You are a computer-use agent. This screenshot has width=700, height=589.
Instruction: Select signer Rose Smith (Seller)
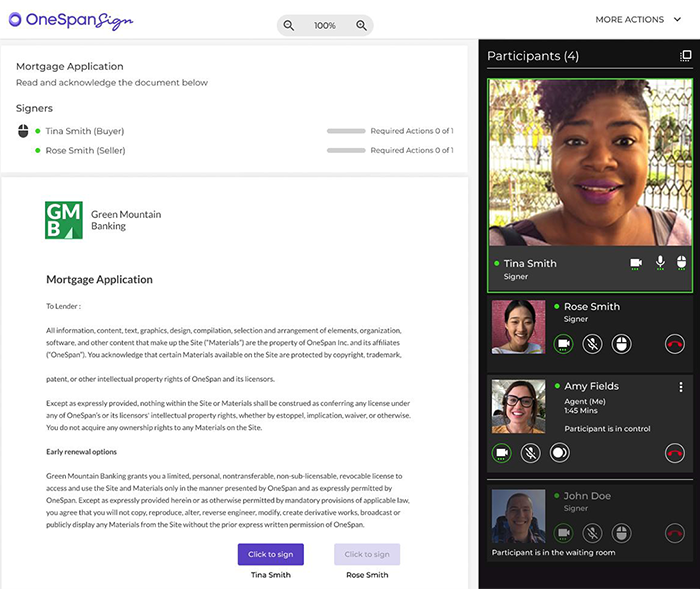85,150
